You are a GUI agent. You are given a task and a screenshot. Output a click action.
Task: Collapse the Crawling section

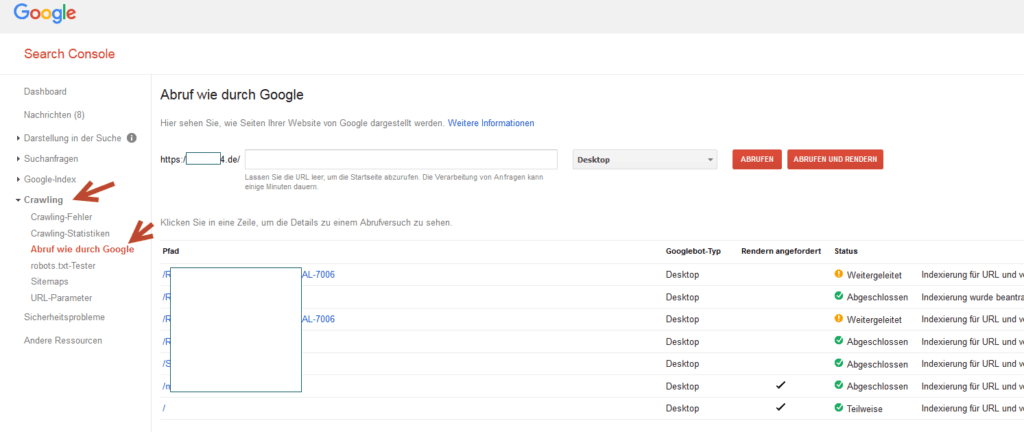(43, 200)
